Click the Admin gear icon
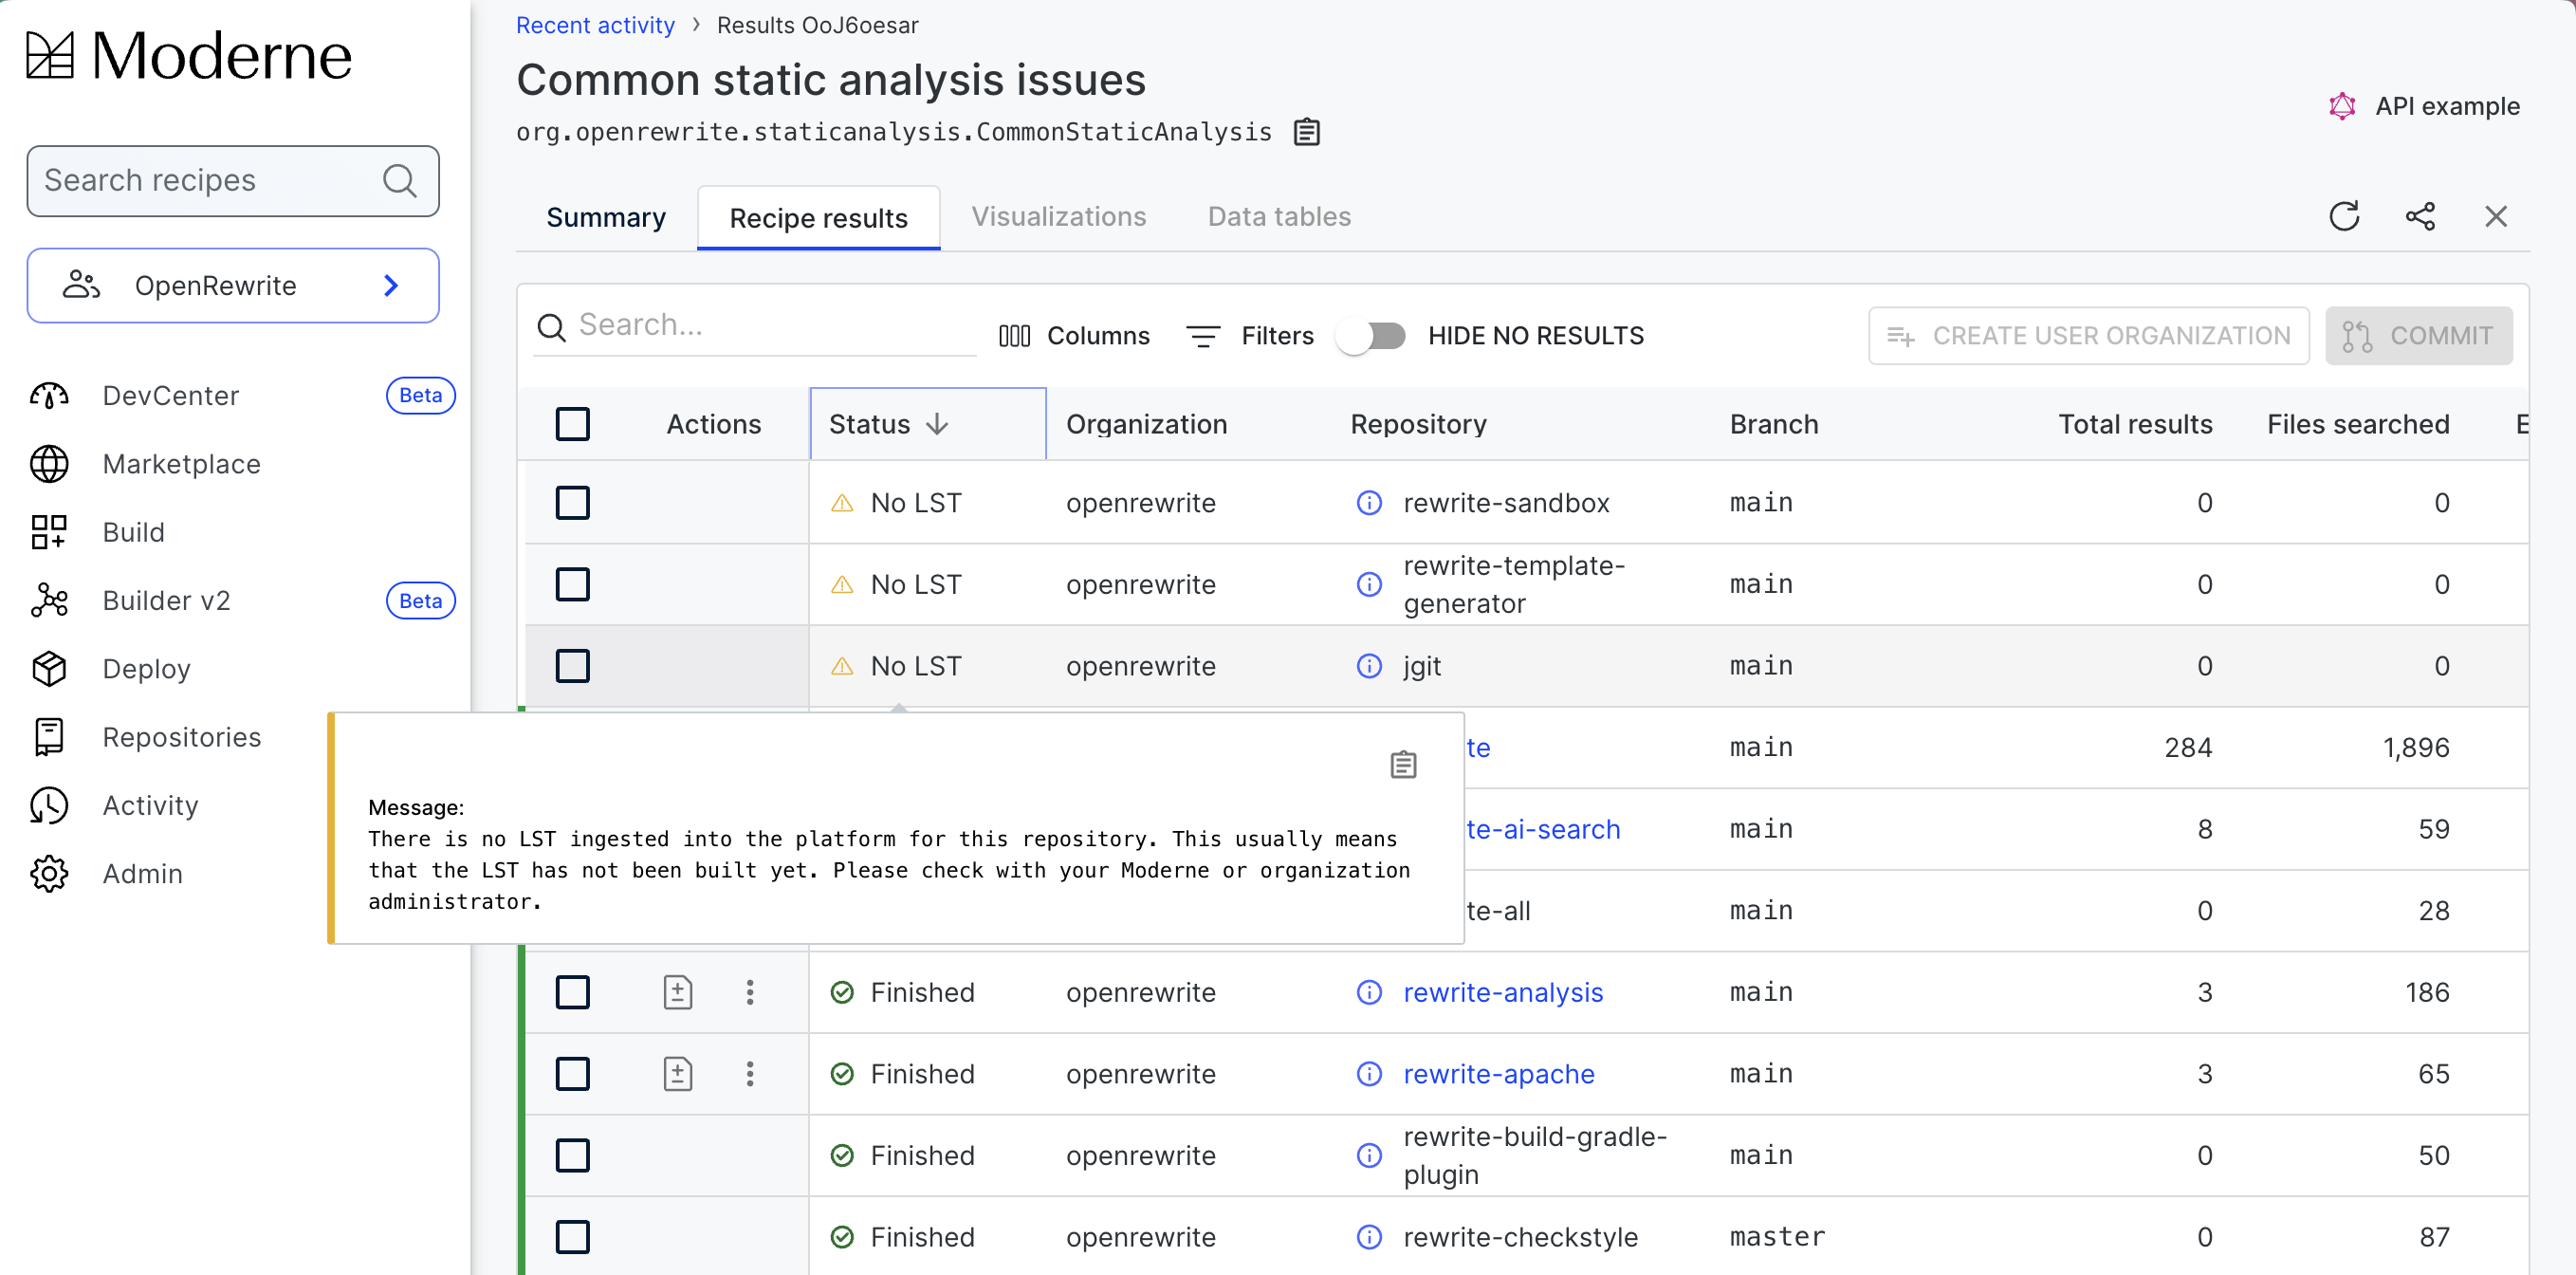This screenshot has height=1275, width=2576. click(x=49, y=873)
